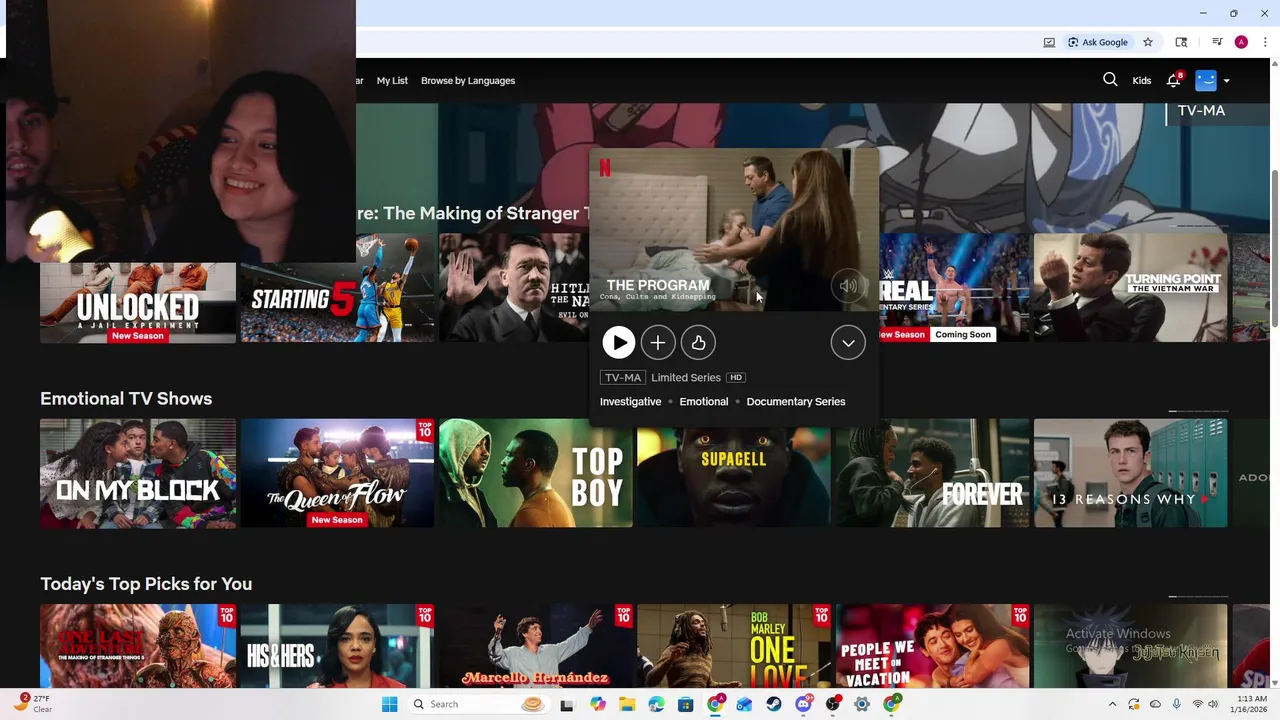Expand more info chevron on The Program card
Viewport: 1280px width, 720px height.
click(x=848, y=343)
